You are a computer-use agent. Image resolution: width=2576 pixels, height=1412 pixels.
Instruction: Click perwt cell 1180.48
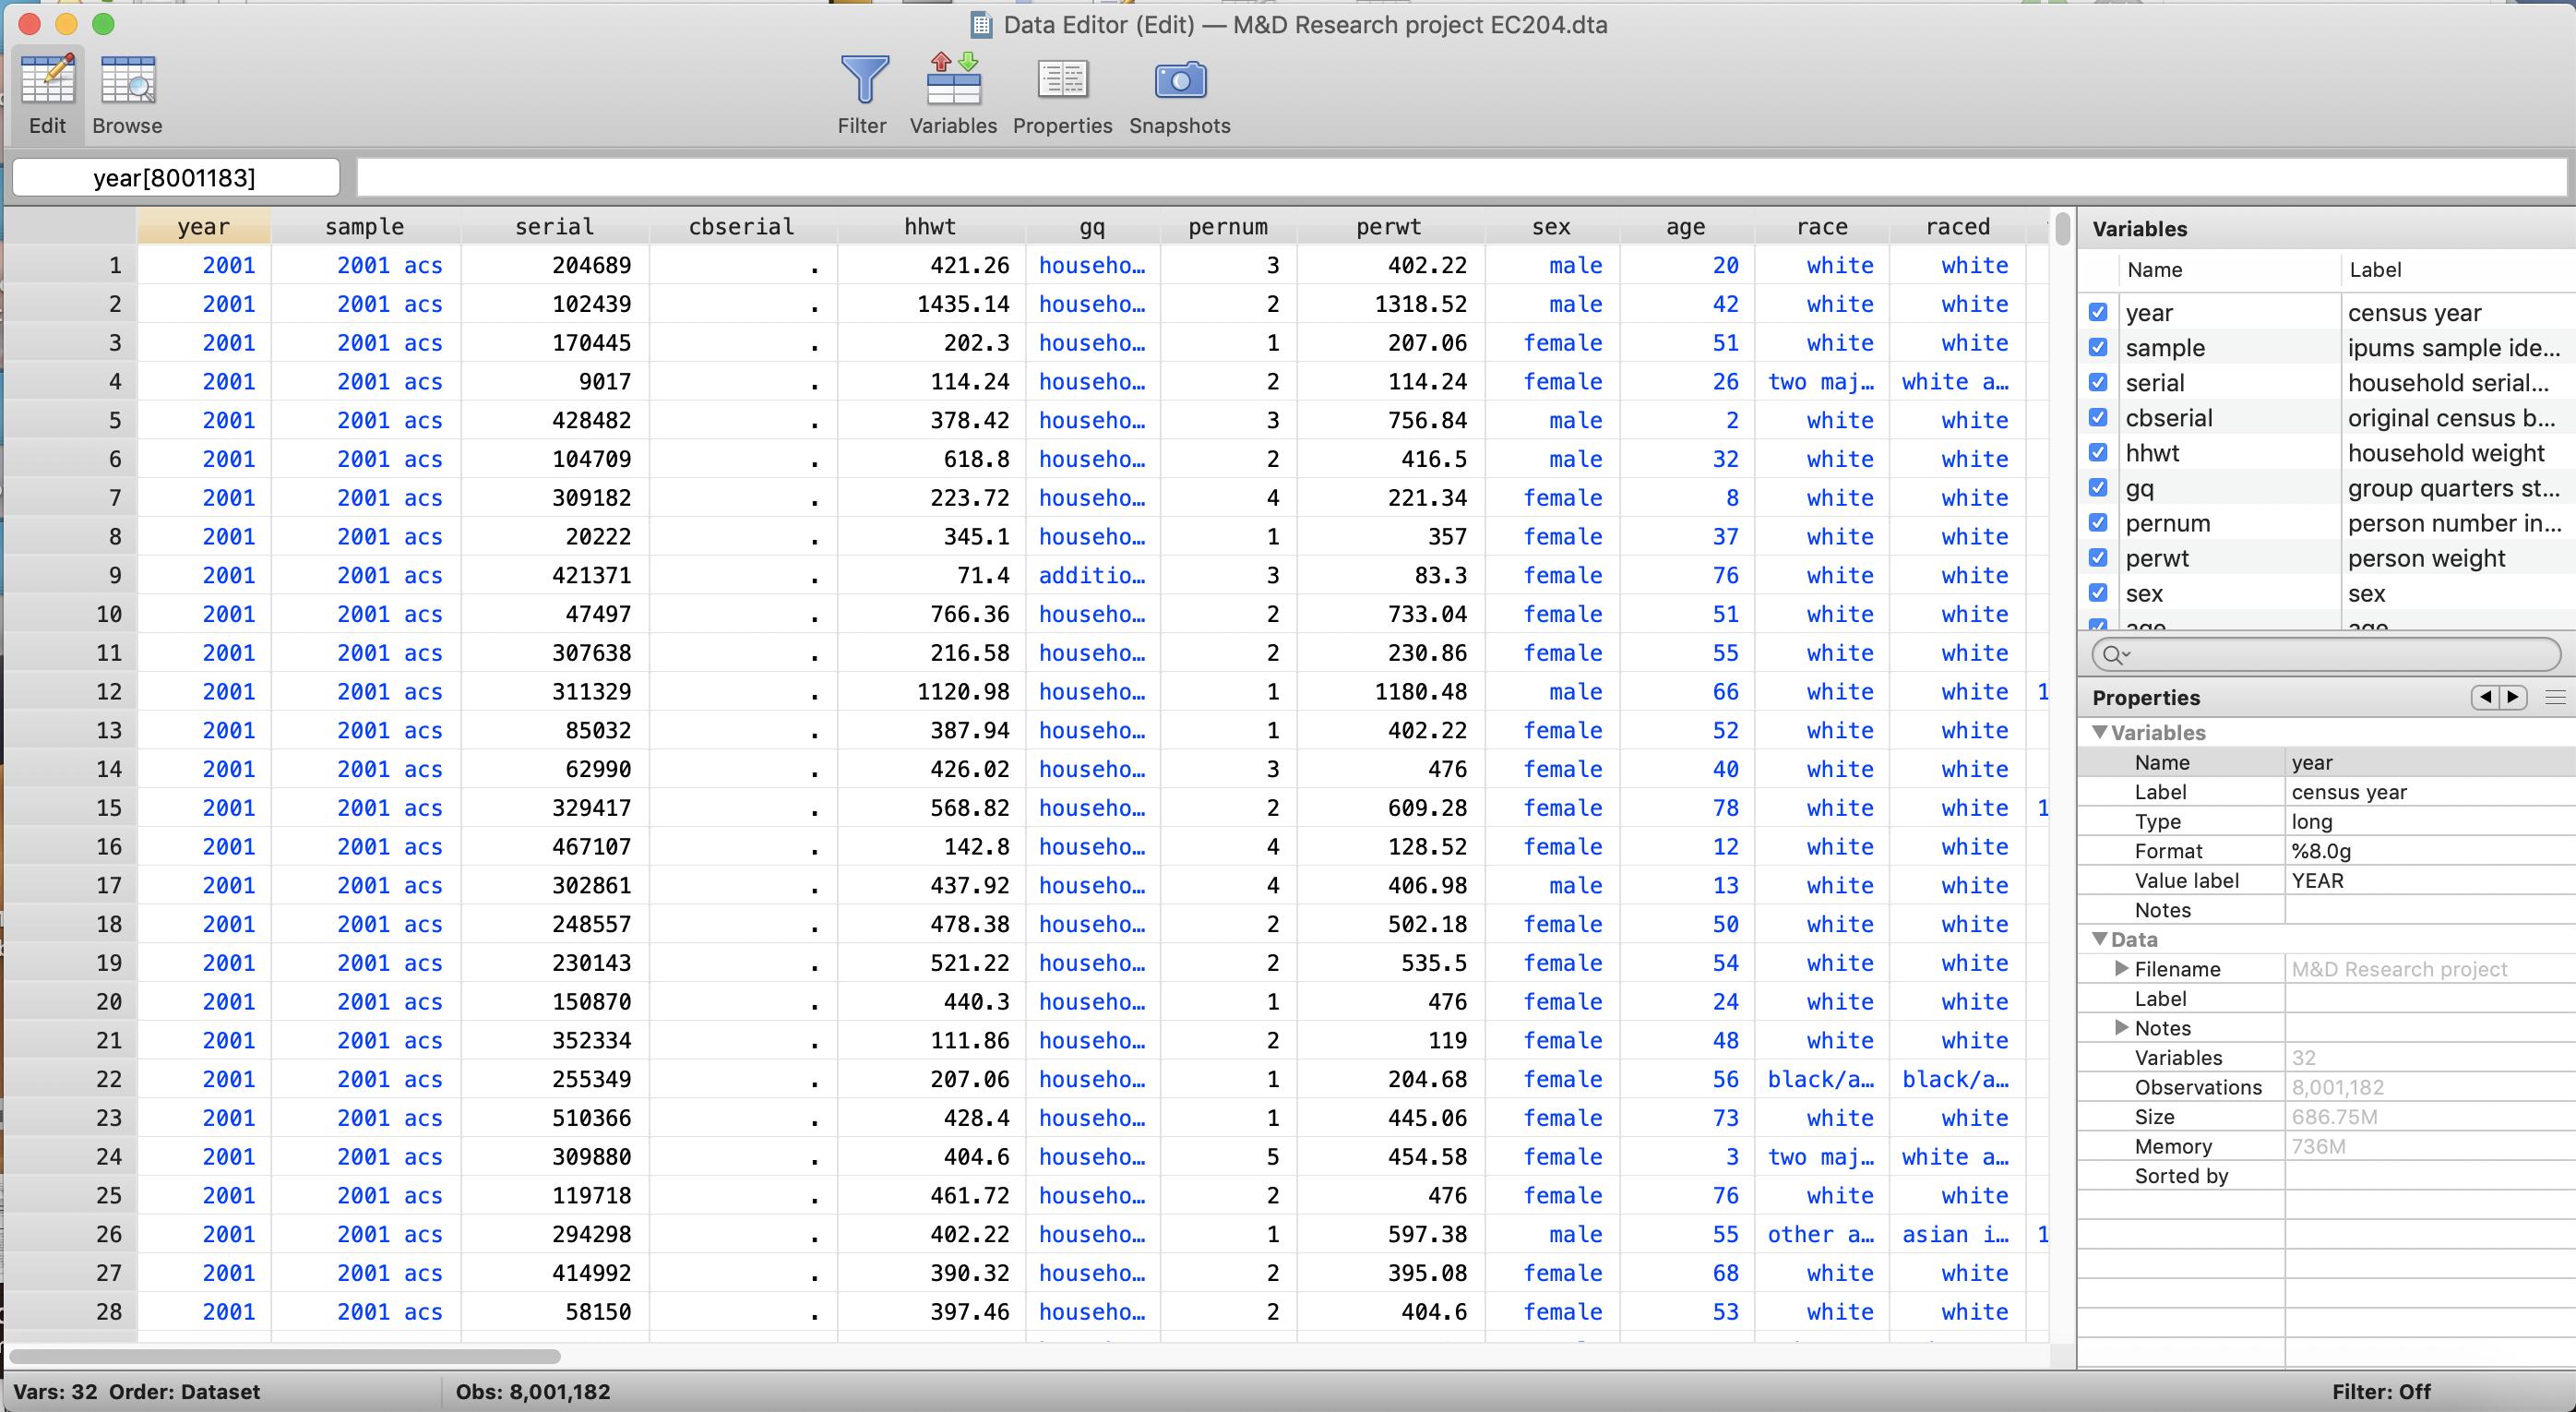1390,691
